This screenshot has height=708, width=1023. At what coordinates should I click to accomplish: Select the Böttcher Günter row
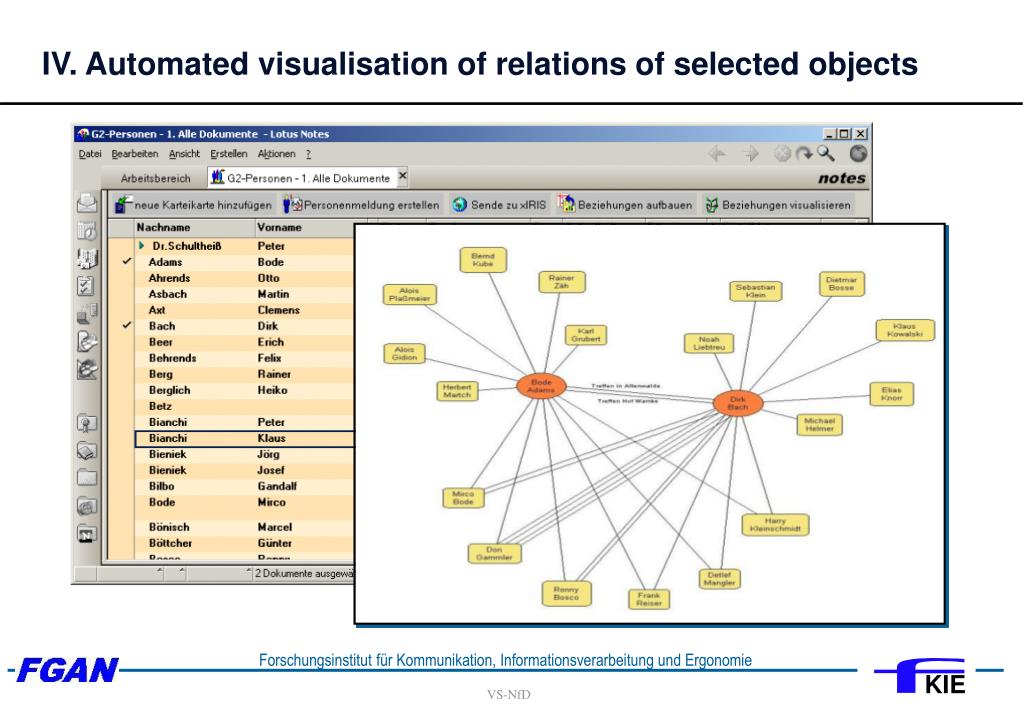pyautogui.click(x=244, y=543)
